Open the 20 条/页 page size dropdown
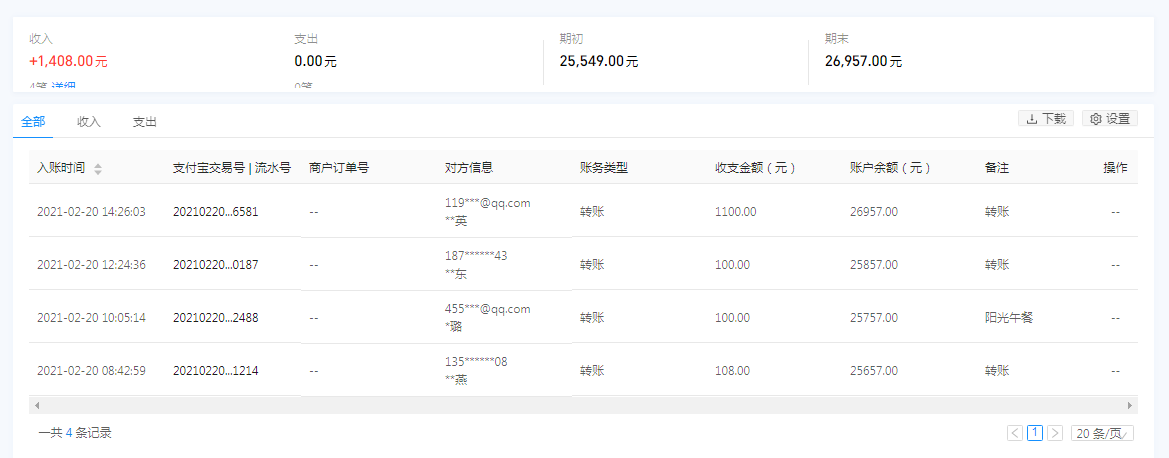1169x458 pixels. pyautogui.click(x=1102, y=433)
